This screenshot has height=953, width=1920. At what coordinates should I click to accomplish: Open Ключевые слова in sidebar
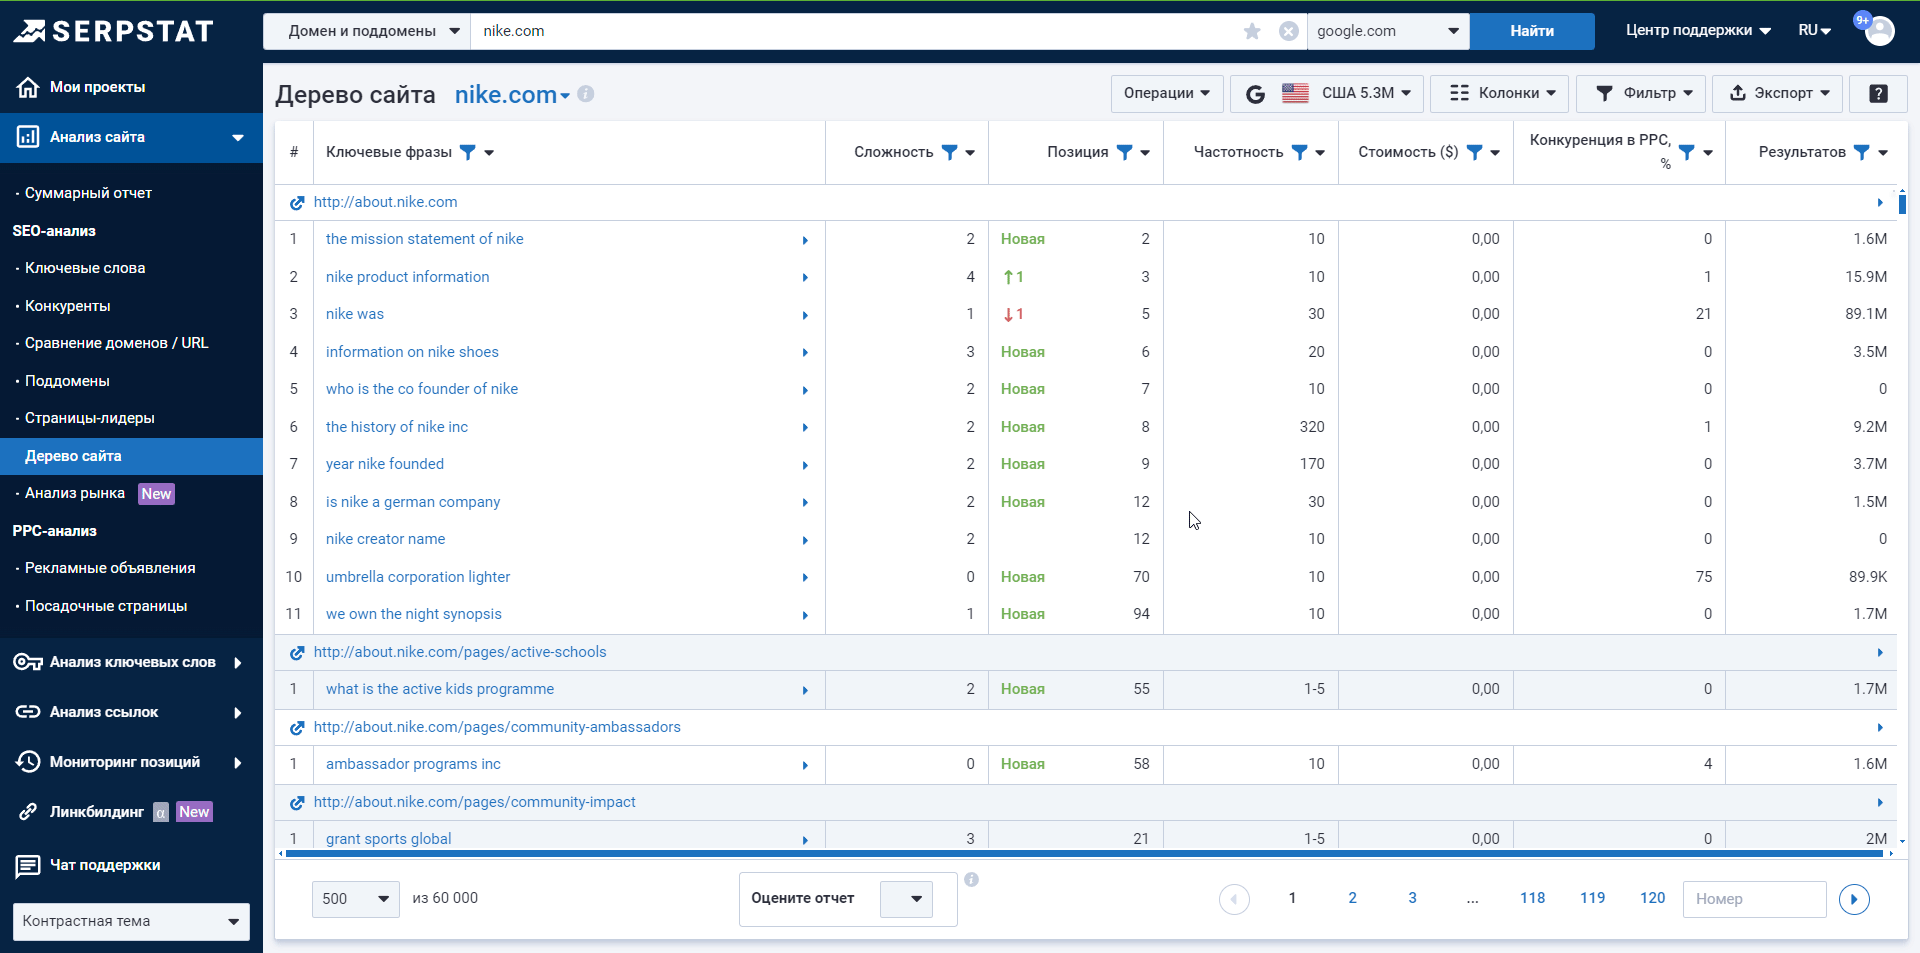[x=85, y=268]
